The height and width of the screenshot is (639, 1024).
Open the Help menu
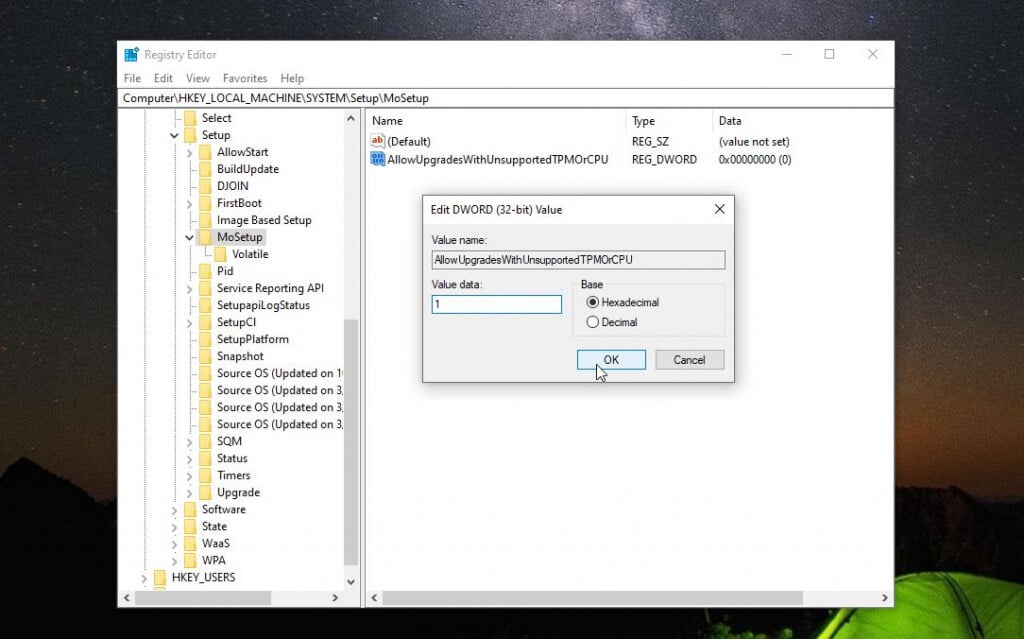(292, 78)
